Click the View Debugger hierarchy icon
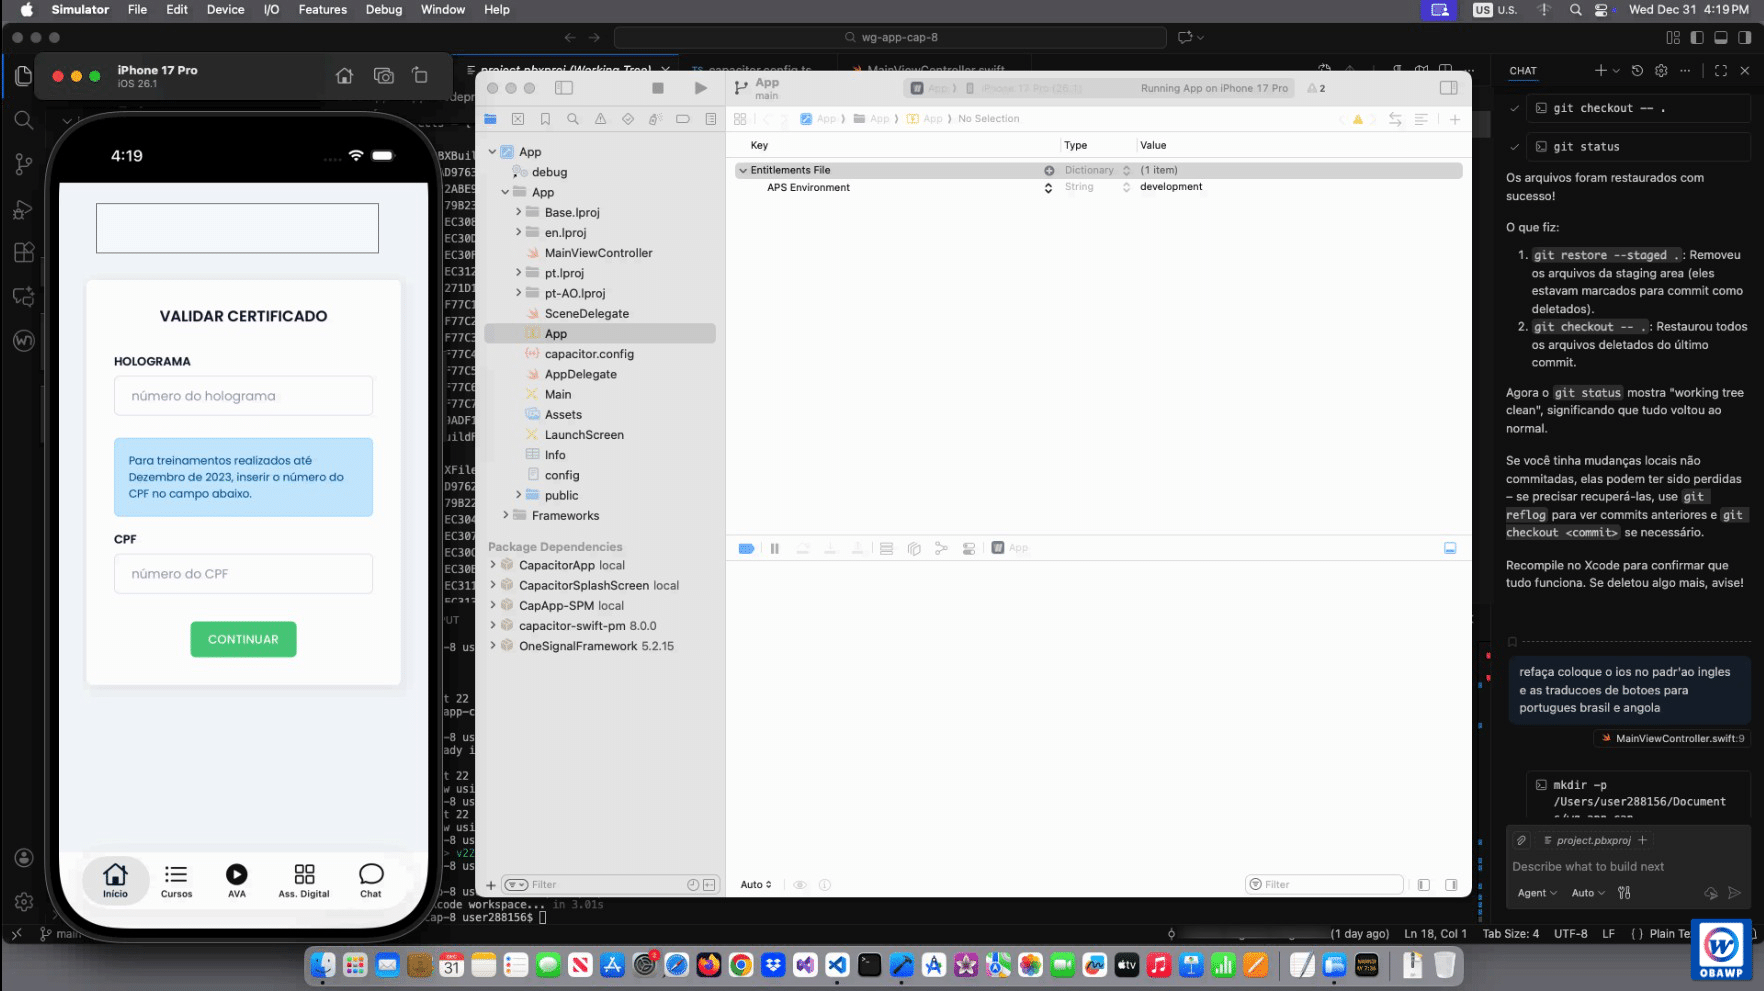The image size is (1764, 991). click(913, 548)
